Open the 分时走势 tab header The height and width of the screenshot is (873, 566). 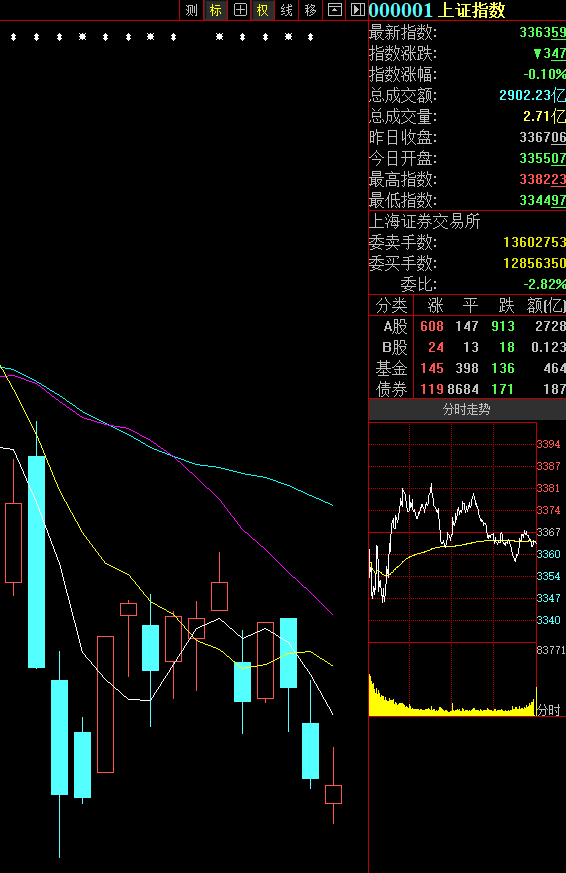pyautogui.click(x=466, y=410)
